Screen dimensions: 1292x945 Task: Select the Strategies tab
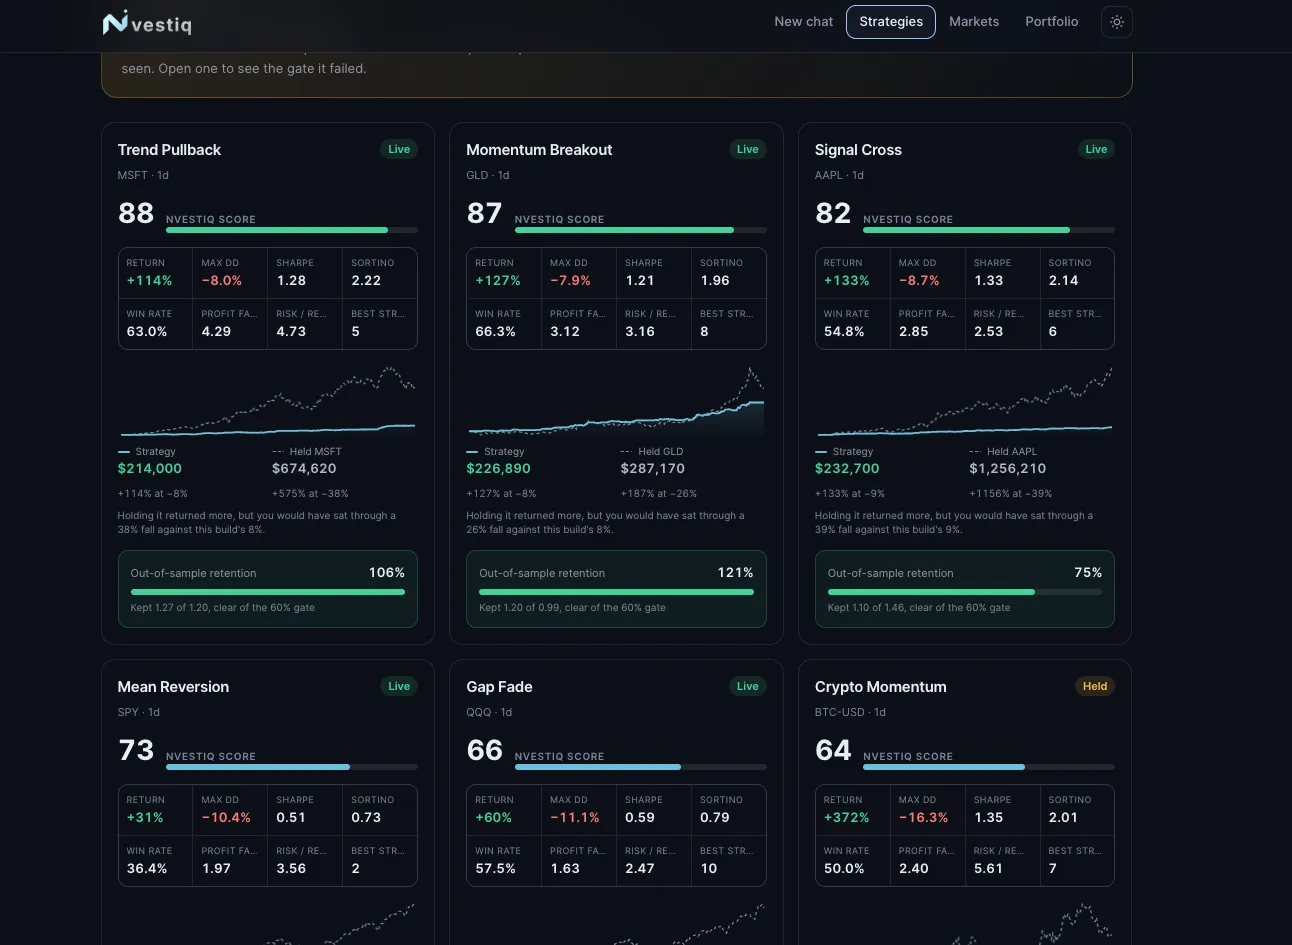[891, 22]
